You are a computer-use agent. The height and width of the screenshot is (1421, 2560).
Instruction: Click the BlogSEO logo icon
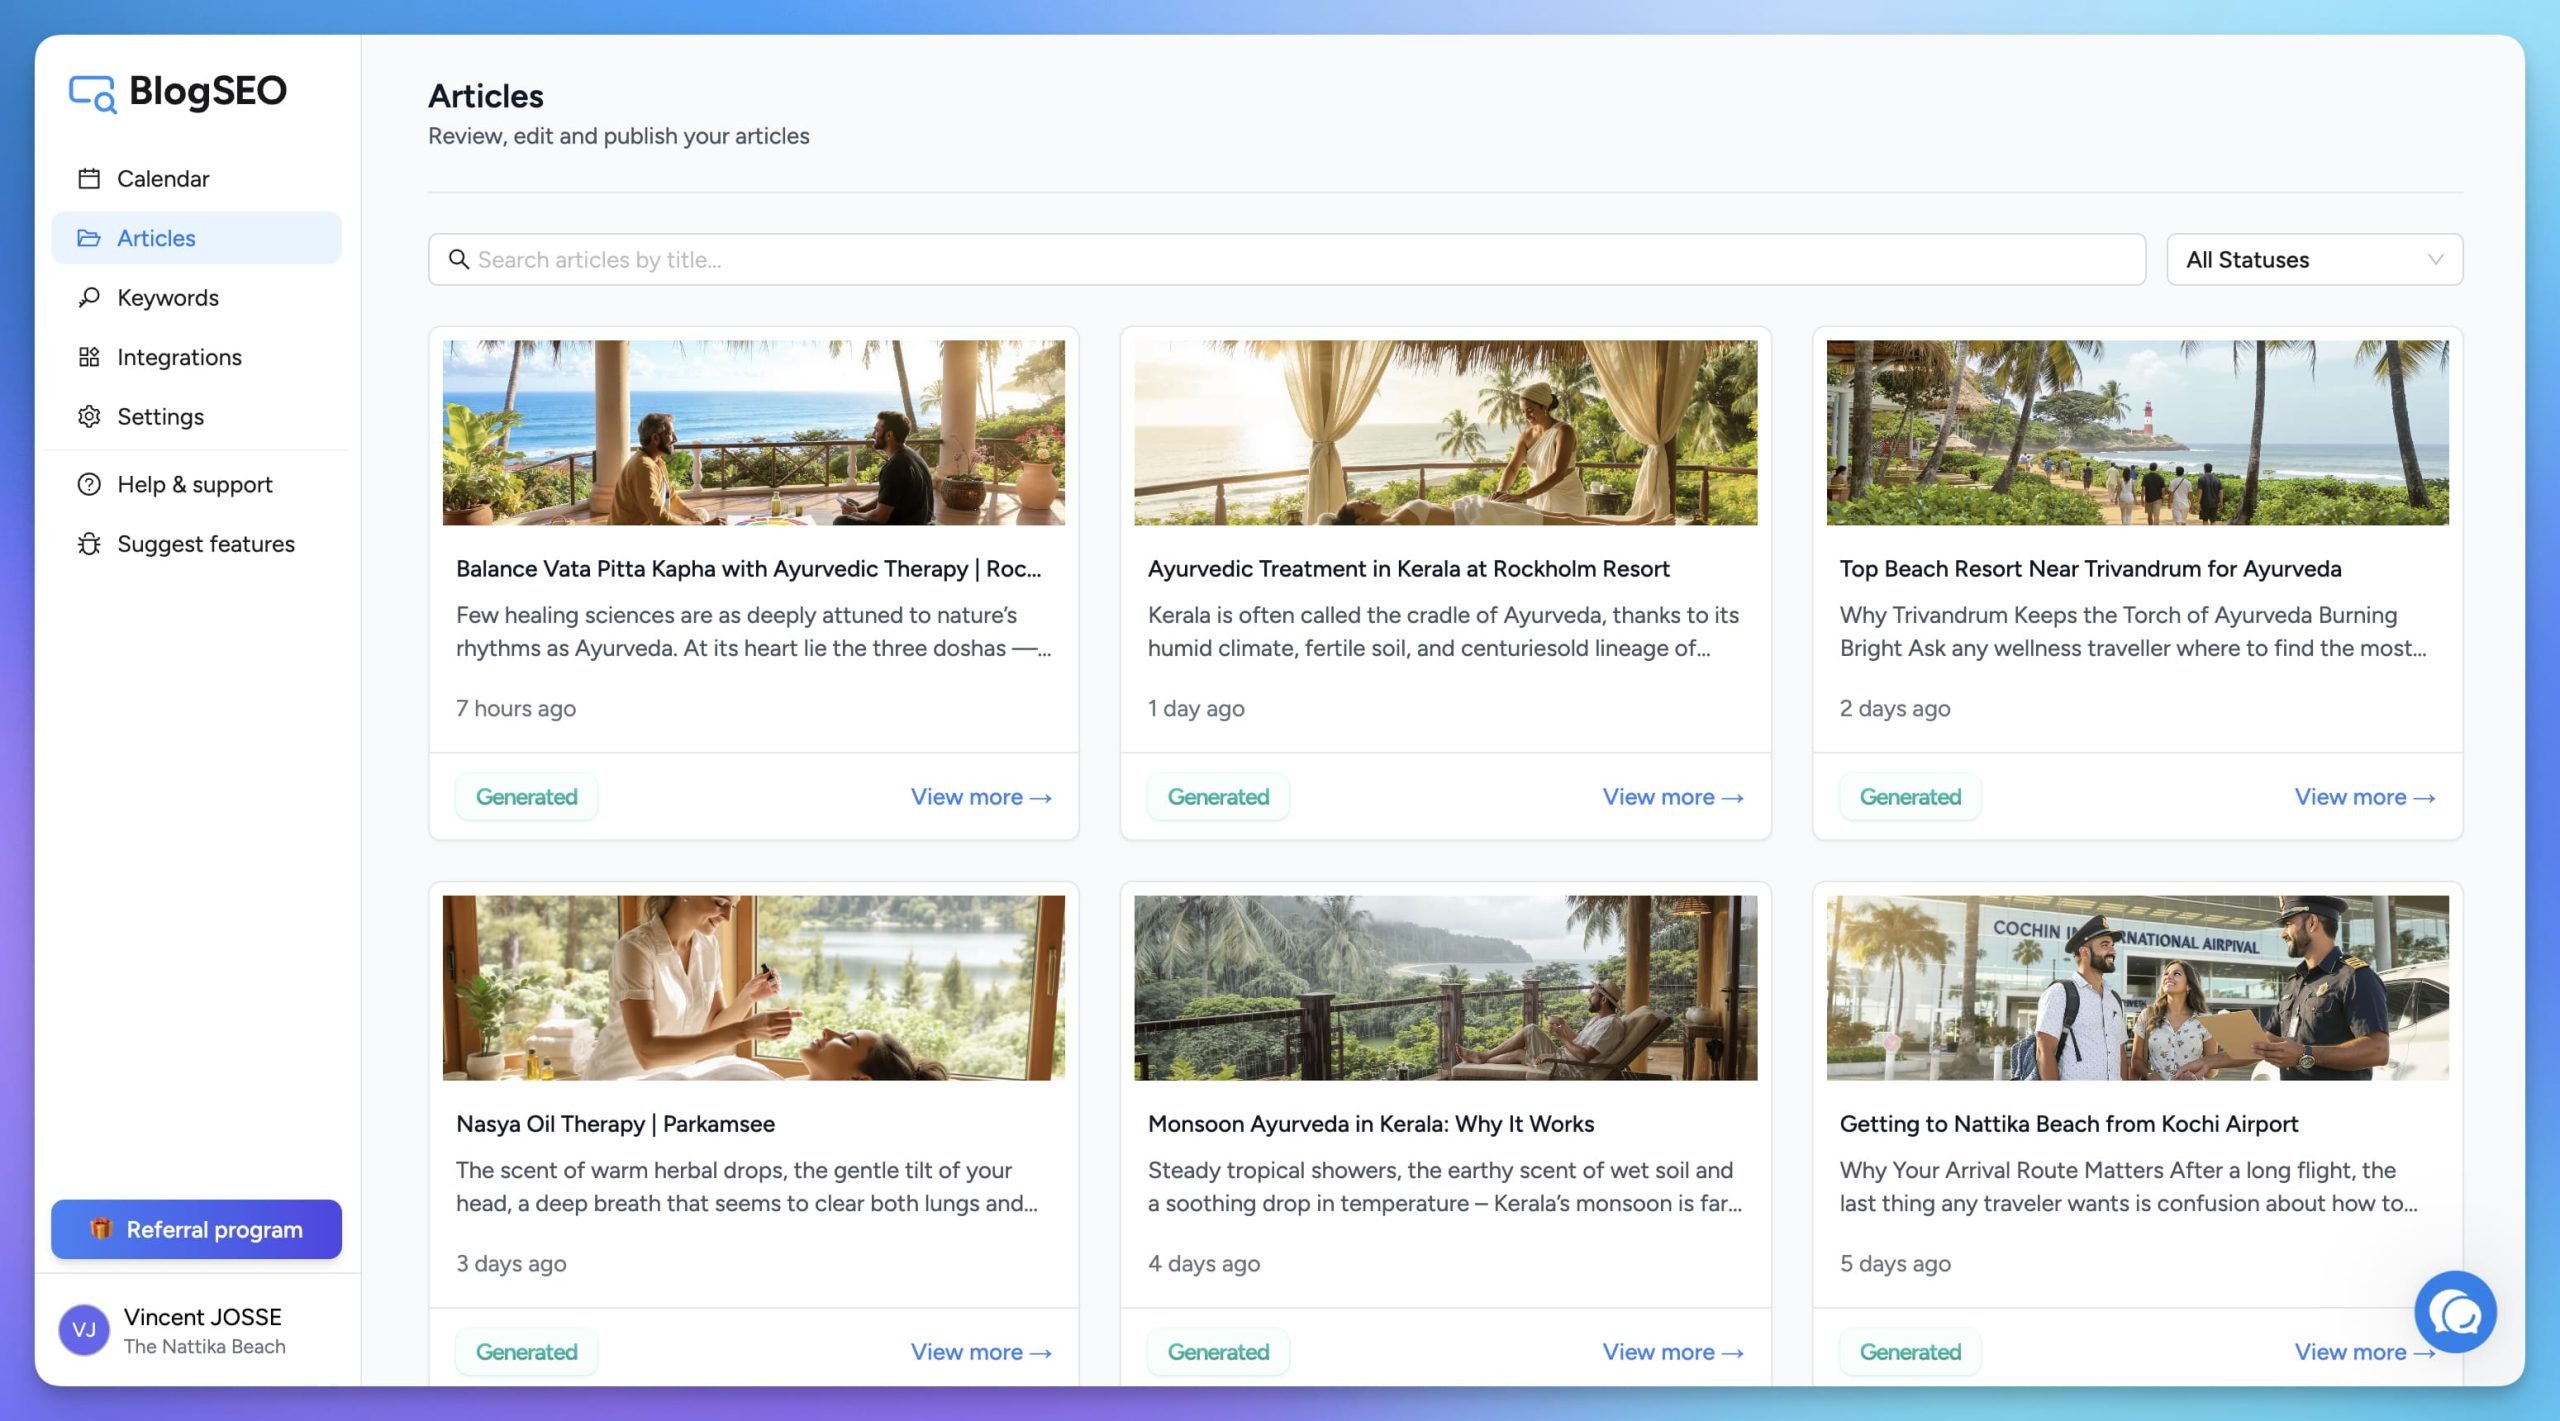point(93,92)
